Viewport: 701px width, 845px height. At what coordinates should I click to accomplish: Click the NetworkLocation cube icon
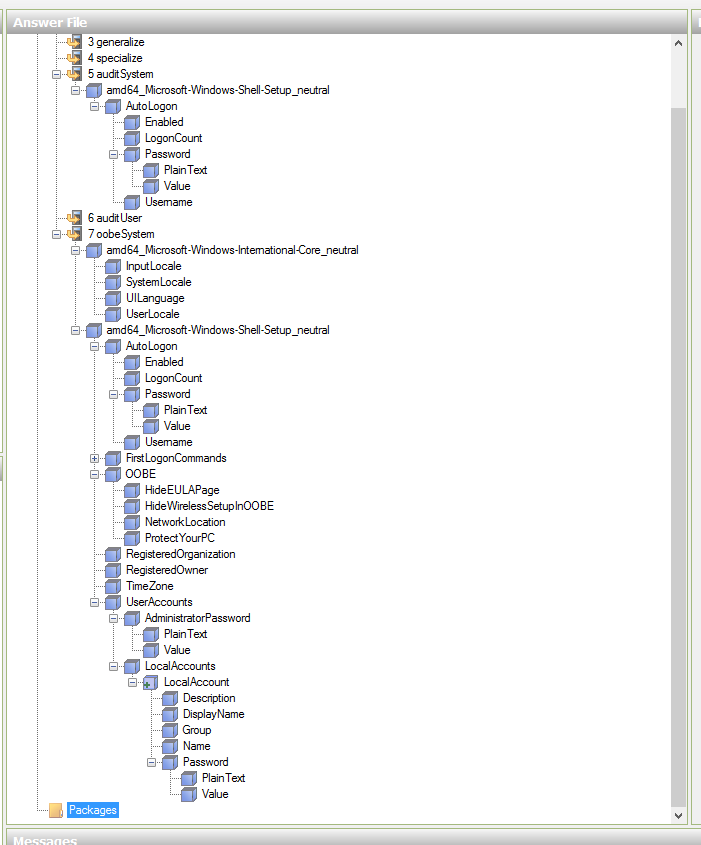pyautogui.click(x=132, y=522)
